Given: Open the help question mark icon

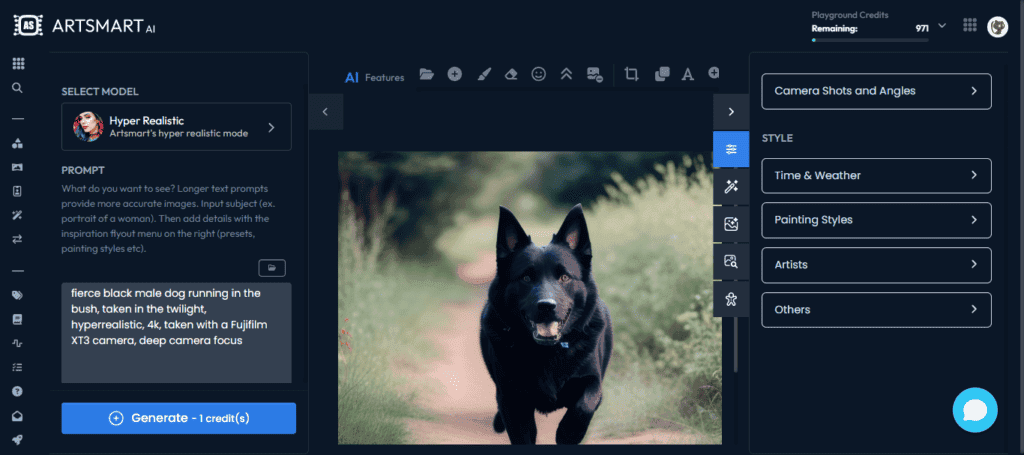Looking at the screenshot, I should click(18, 392).
